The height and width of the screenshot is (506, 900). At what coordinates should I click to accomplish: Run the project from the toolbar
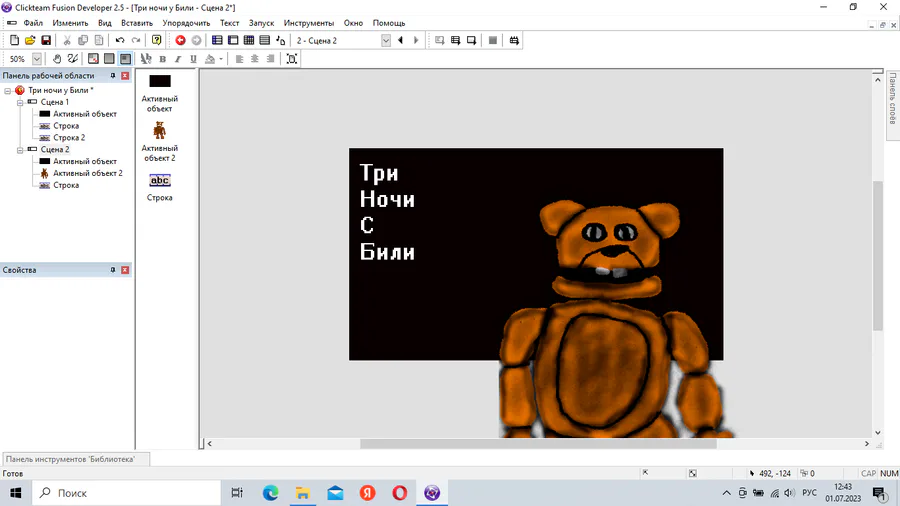click(x=440, y=40)
